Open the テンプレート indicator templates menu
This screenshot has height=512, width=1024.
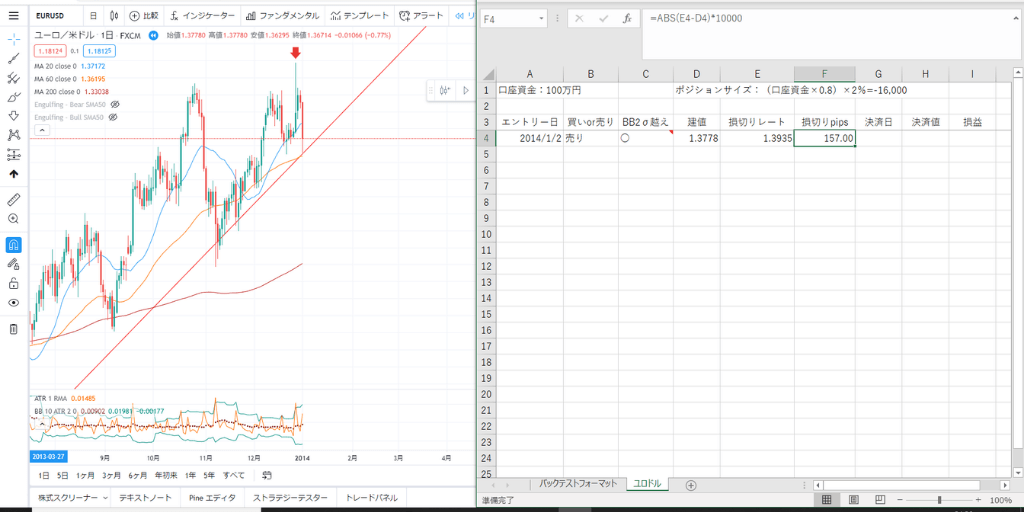point(360,15)
